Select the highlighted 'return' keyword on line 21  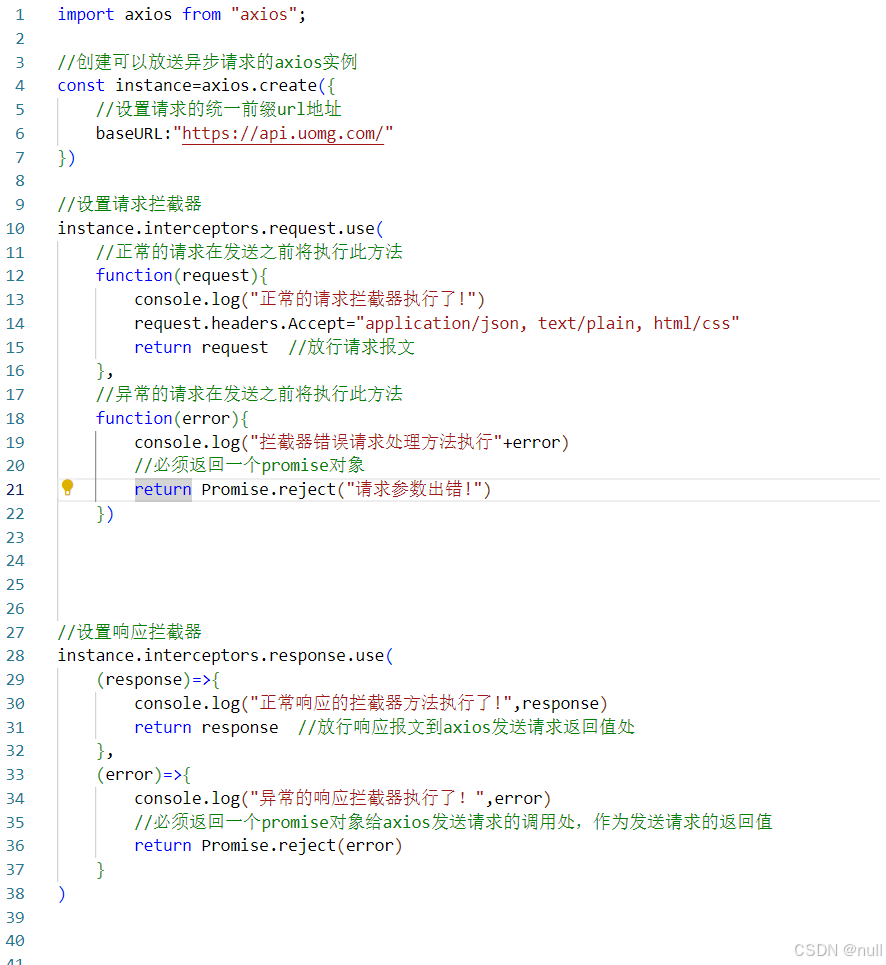click(x=163, y=490)
